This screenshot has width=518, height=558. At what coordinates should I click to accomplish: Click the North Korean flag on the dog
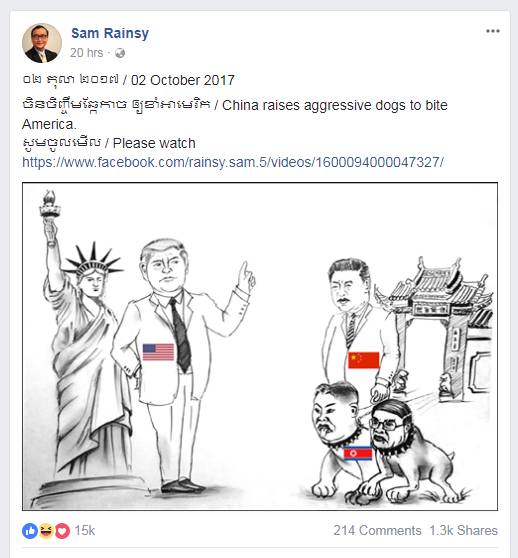358,453
